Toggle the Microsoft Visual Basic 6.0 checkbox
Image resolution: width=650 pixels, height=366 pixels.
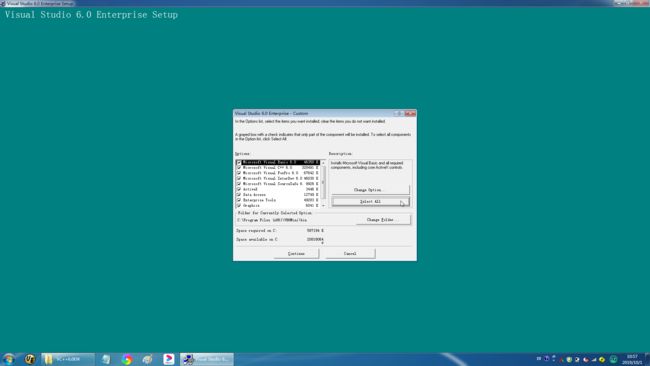[239, 162]
